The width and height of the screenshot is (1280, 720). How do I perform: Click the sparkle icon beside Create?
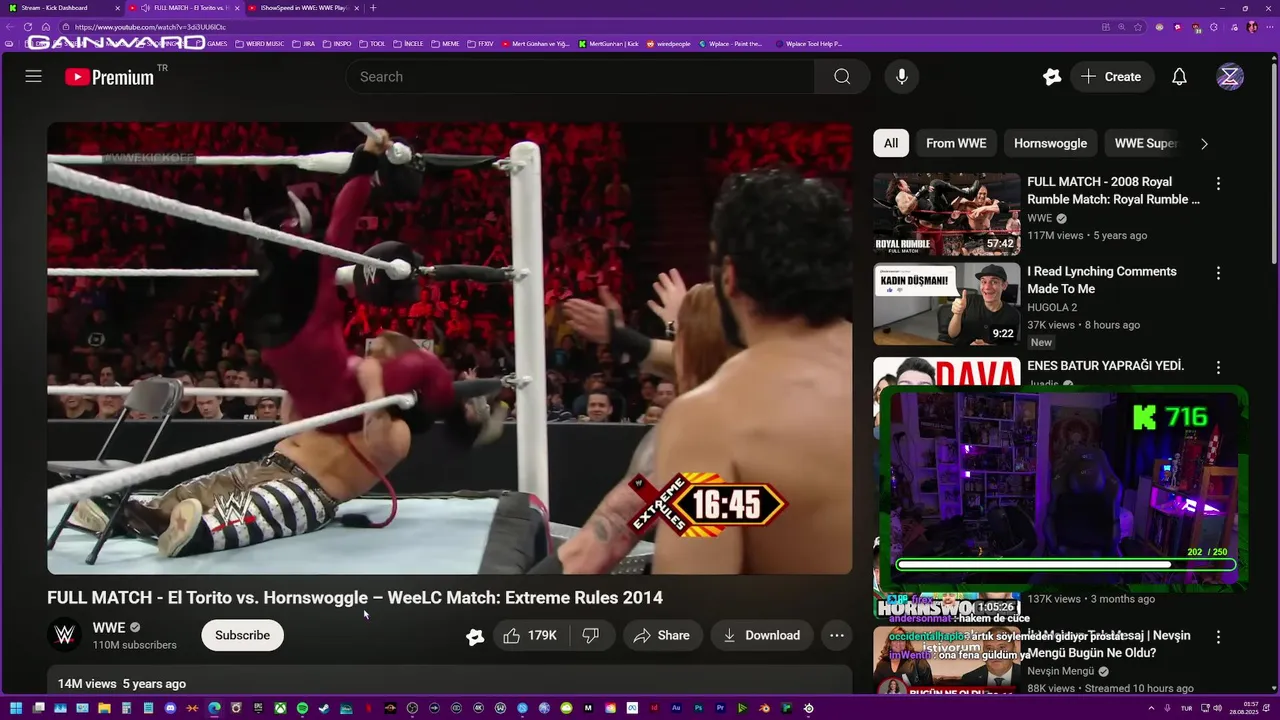point(1052,77)
